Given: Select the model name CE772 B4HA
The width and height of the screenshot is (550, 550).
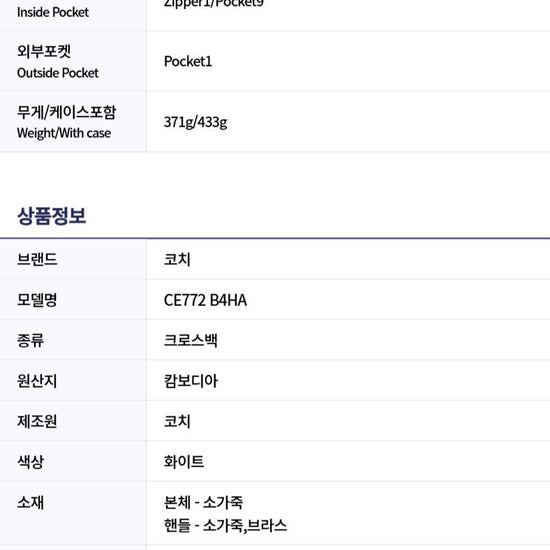Looking at the screenshot, I should click(205, 300).
